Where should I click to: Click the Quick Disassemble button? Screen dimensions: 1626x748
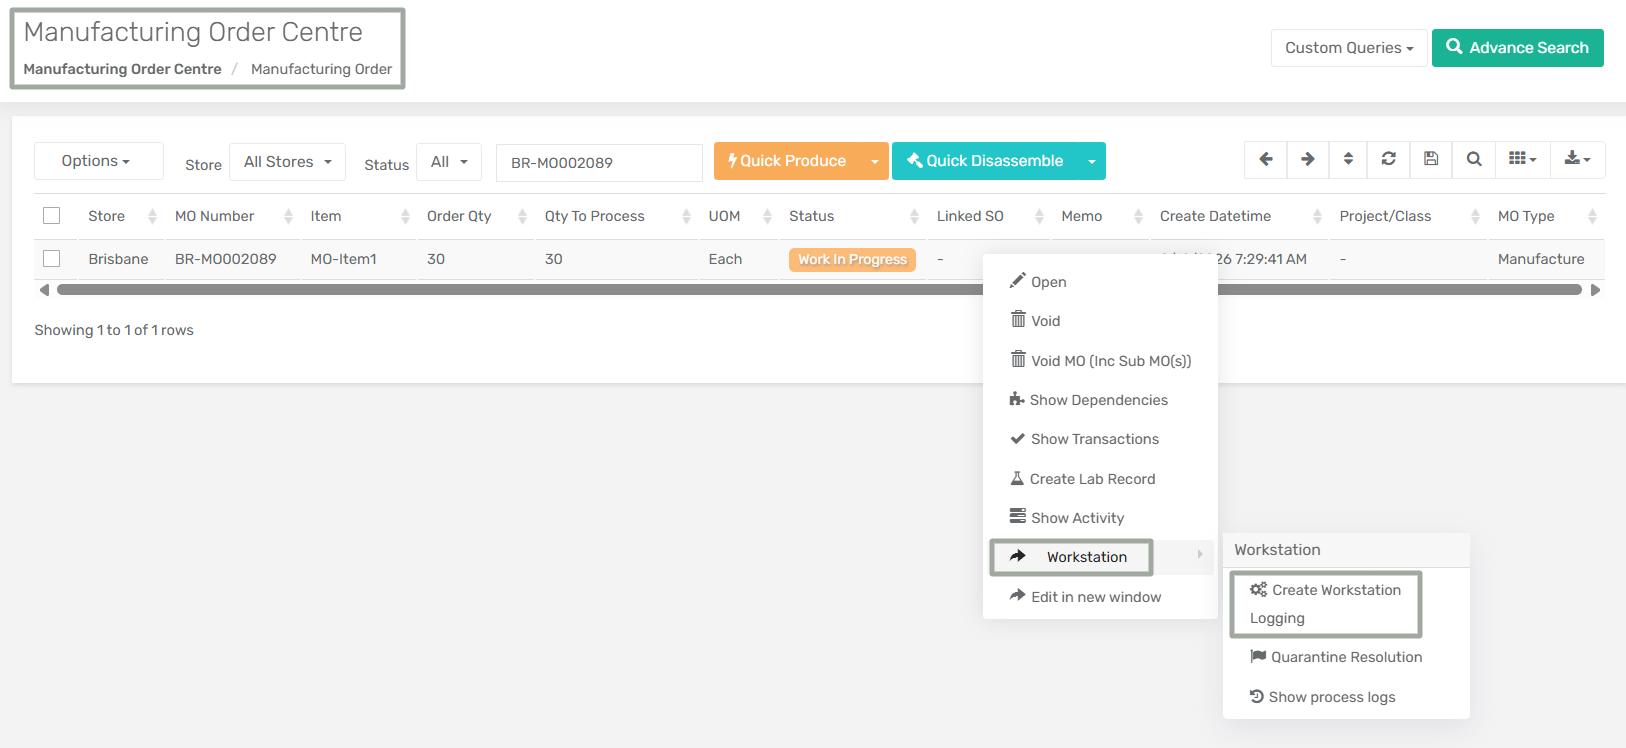pos(984,161)
